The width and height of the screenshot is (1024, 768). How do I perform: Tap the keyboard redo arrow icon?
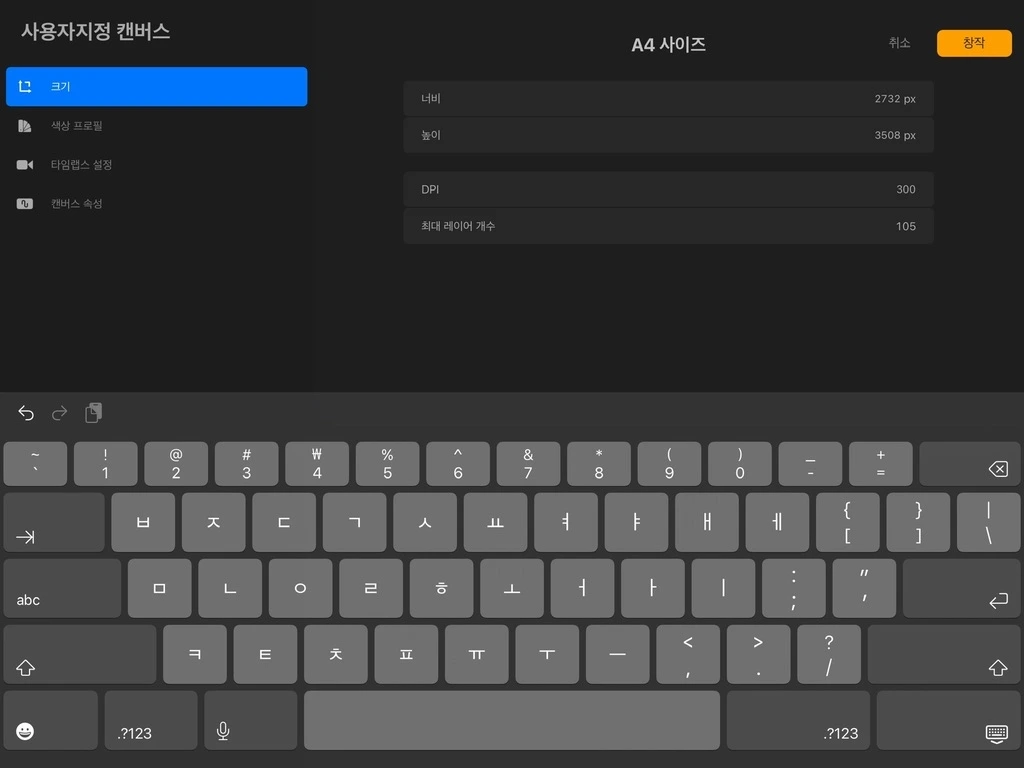point(59,413)
